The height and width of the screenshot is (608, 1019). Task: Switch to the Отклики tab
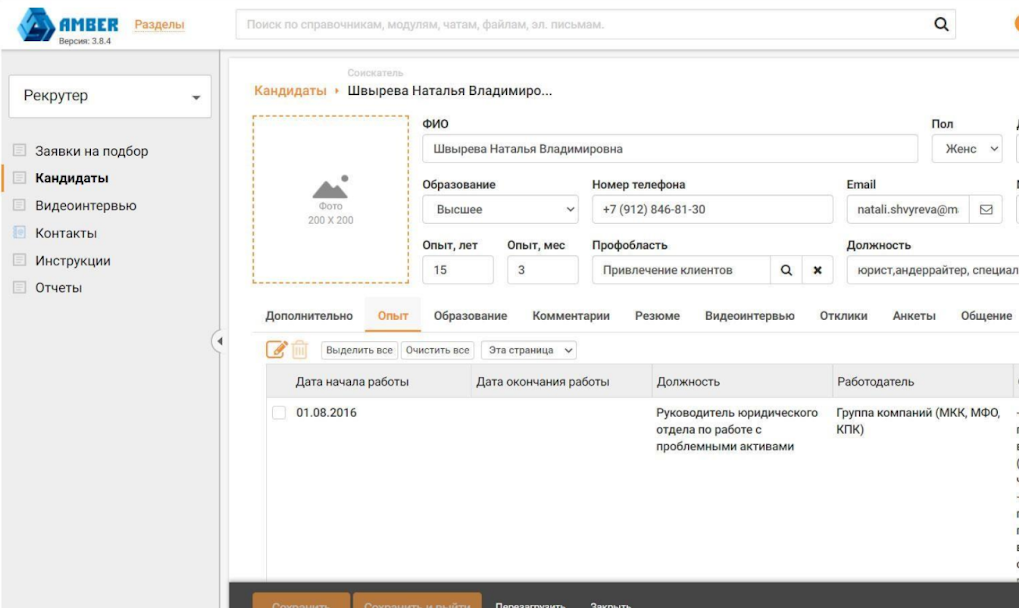(x=843, y=316)
